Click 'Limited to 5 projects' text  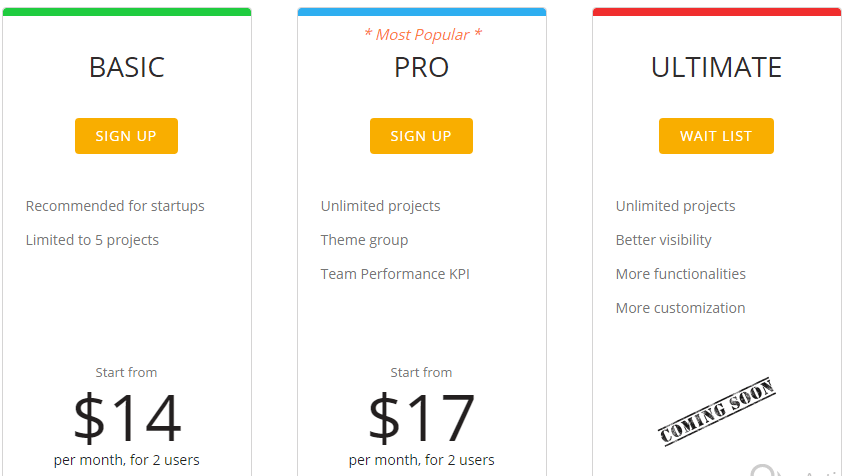92,240
